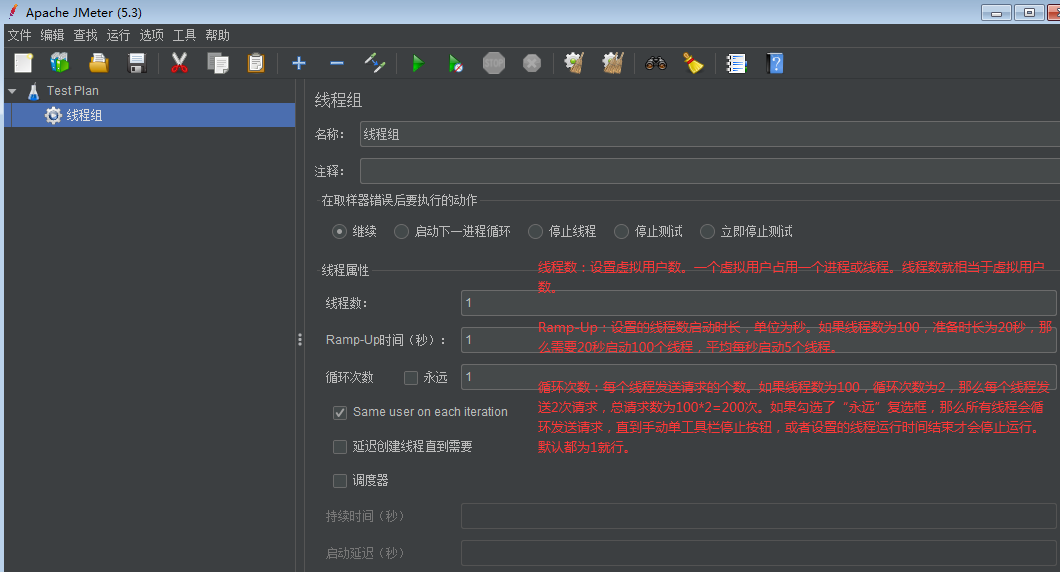Click the 线程属性 section label
This screenshot has width=1060, height=572.
pyautogui.click(x=345, y=270)
